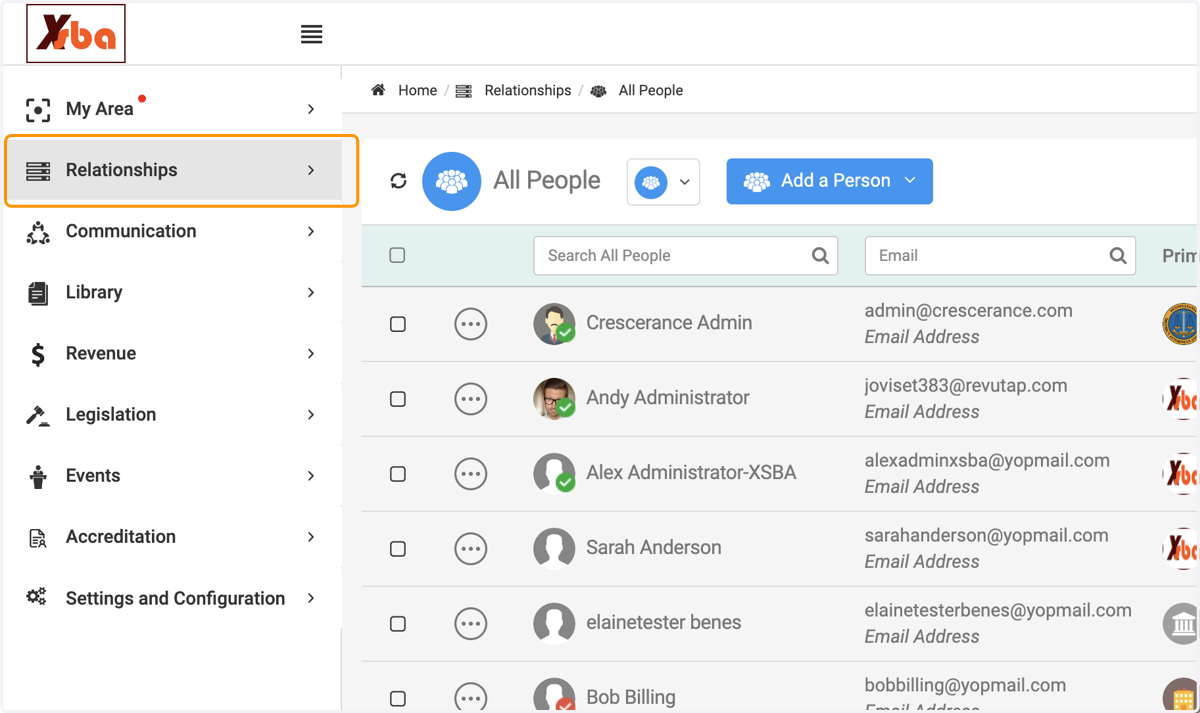Check the box for Crescerance Admin
The width and height of the screenshot is (1200, 713).
tap(398, 324)
